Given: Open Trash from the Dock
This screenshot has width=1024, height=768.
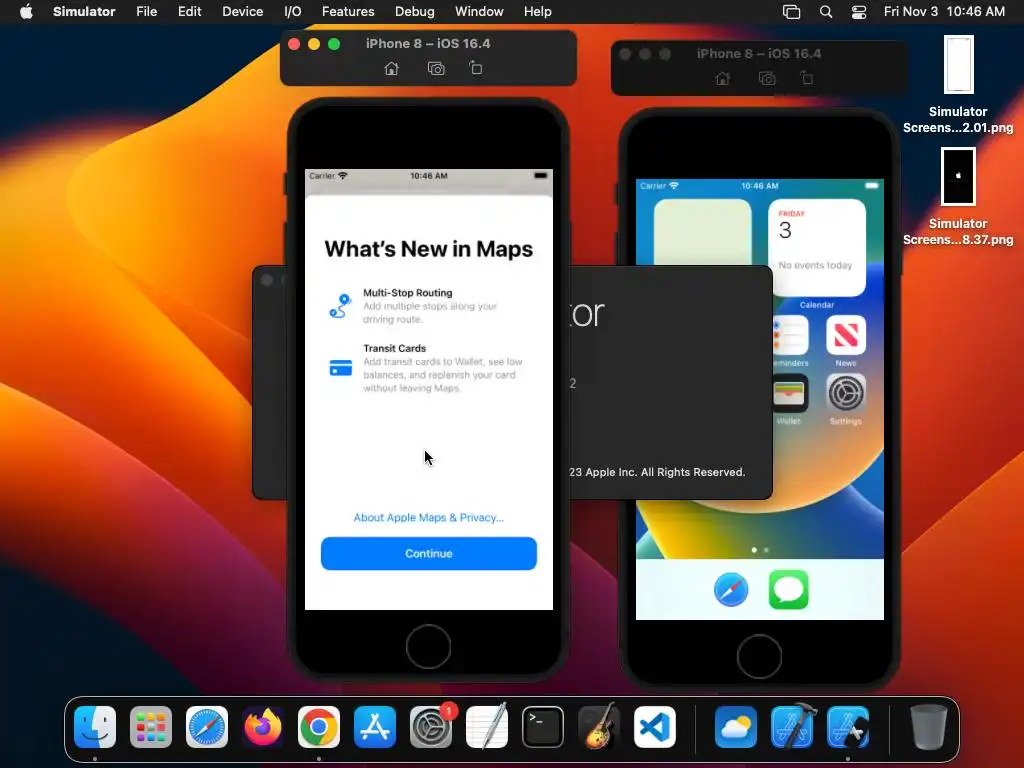Looking at the screenshot, I should coord(929,727).
